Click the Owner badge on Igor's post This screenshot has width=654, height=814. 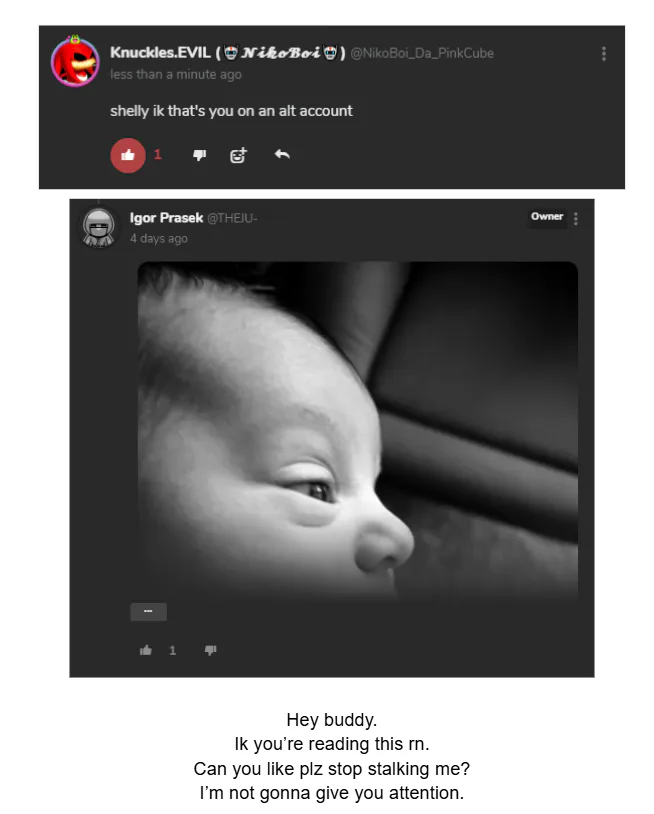pos(547,217)
